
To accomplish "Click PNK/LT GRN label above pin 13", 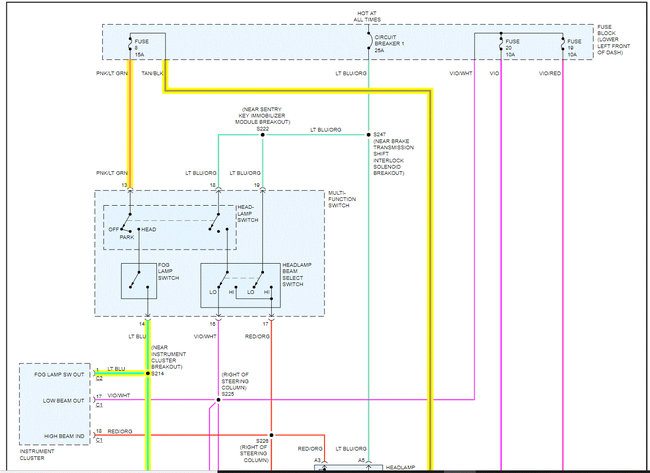I will 112,173.
